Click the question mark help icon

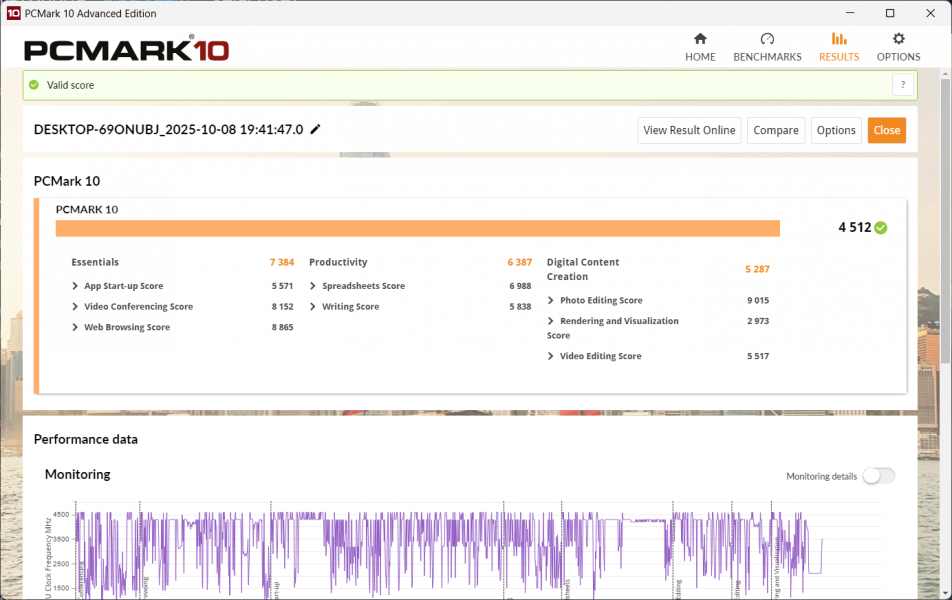coord(903,85)
